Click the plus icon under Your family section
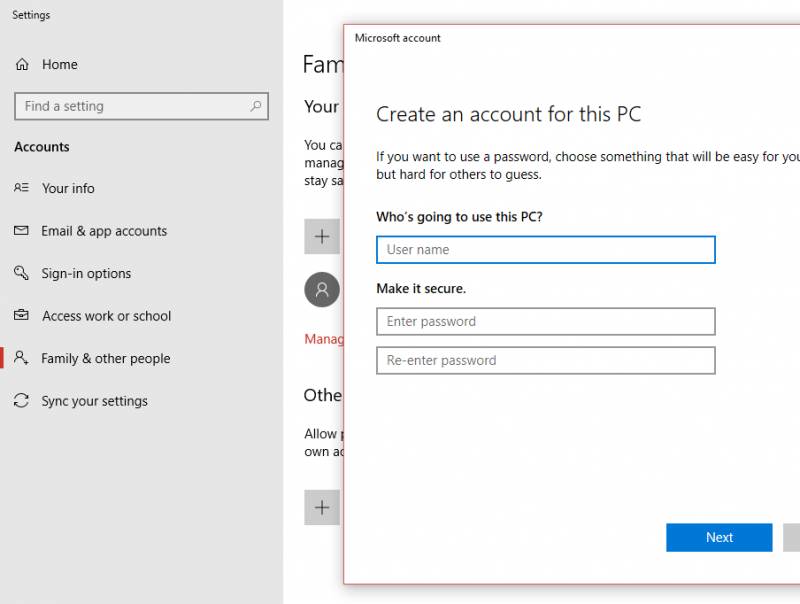This screenshot has height=604, width=800. click(x=322, y=237)
